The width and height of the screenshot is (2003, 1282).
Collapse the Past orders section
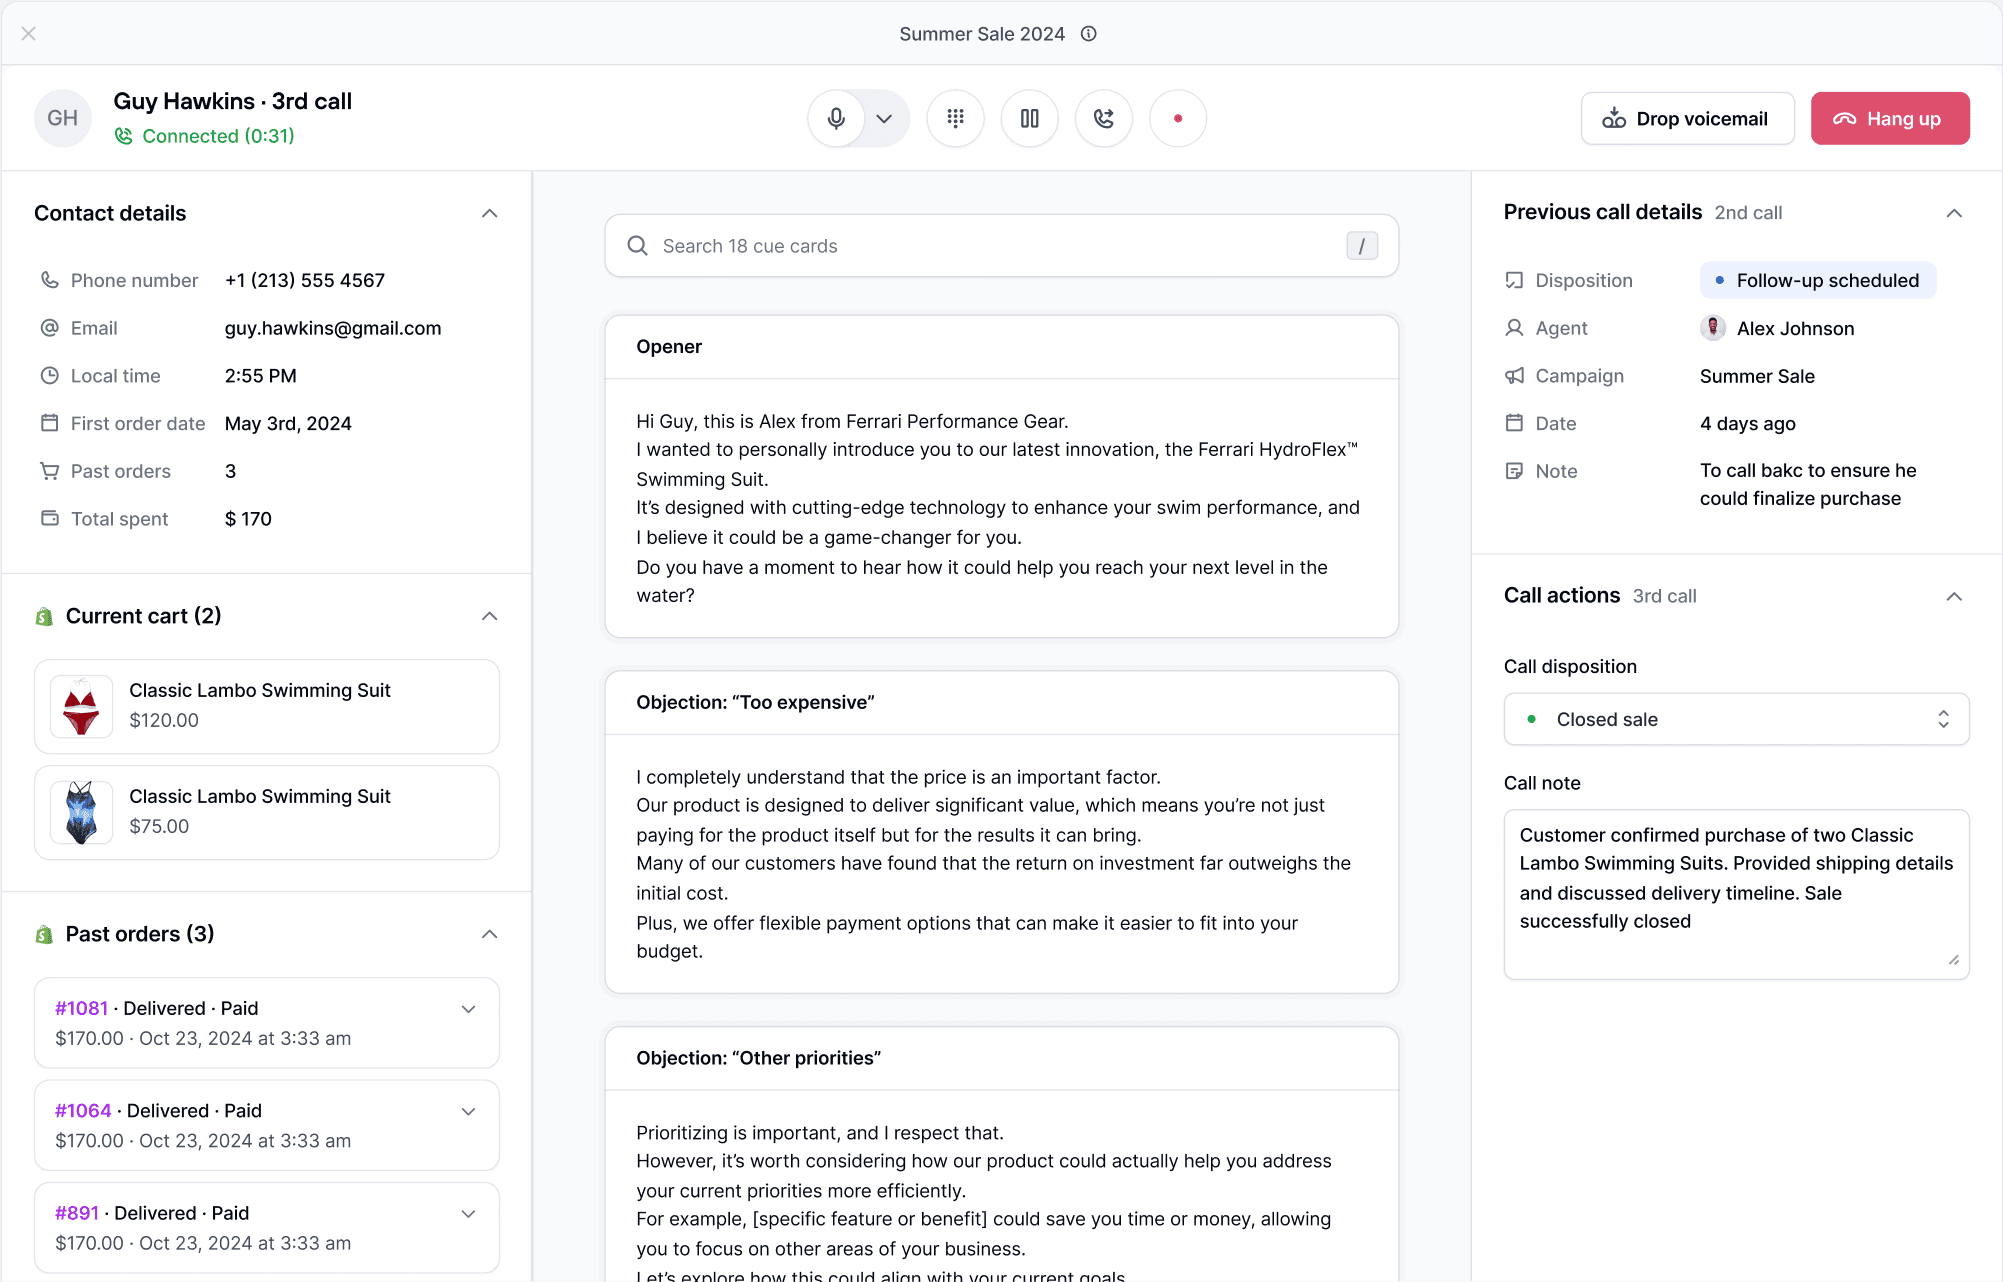point(489,934)
